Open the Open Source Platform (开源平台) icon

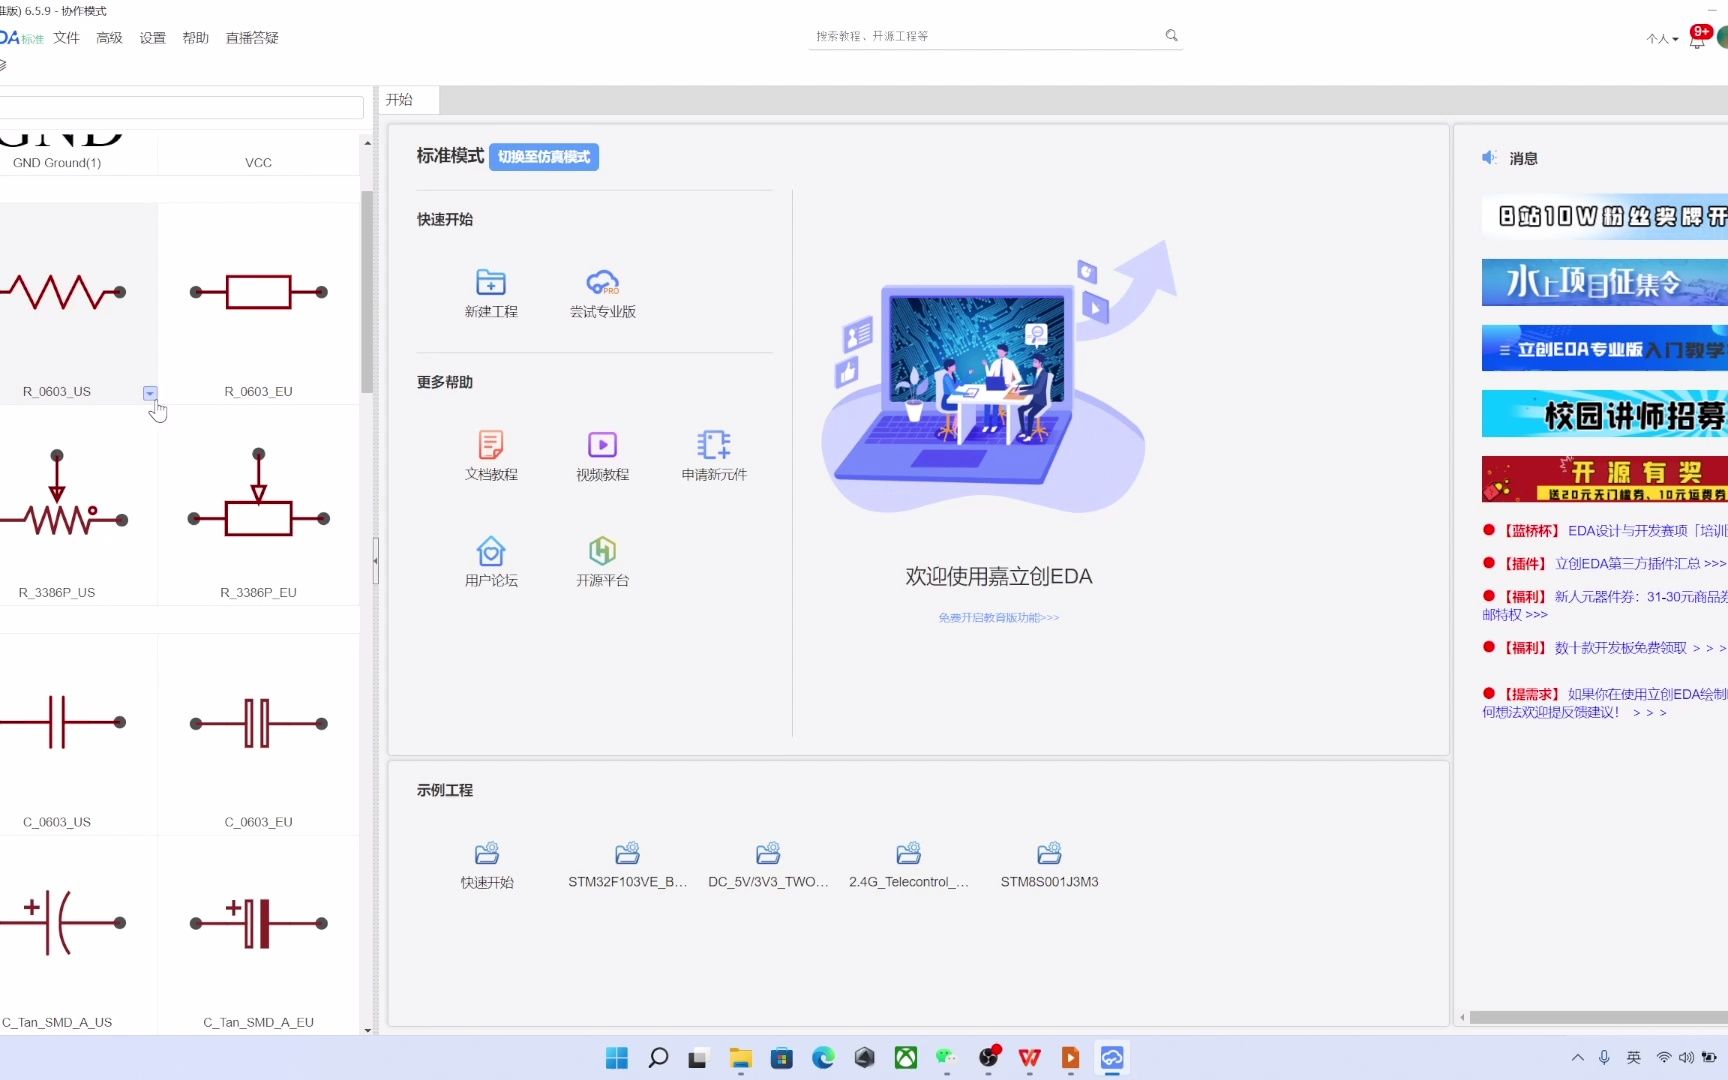pyautogui.click(x=602, y=551)
